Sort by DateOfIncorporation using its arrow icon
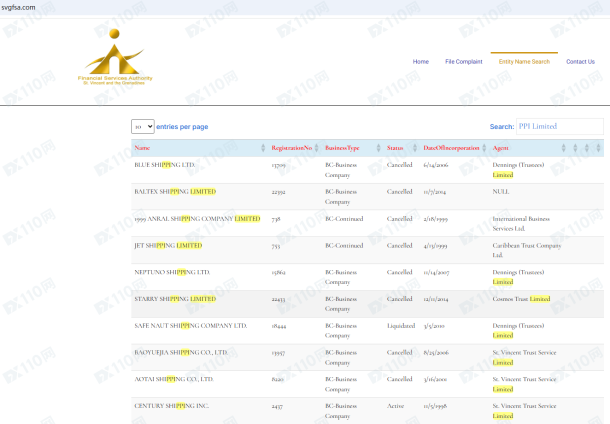Viewport: 610px width, 424px height. tap(484, 148)
